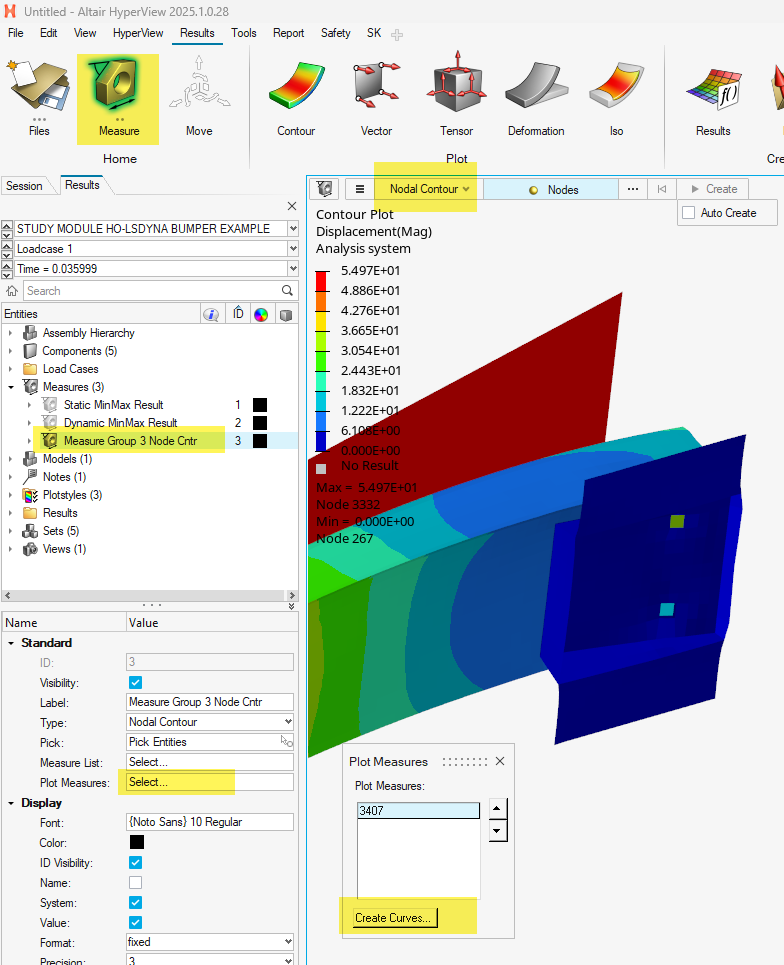Open the Nodal Contour dropdown in guide bar

tap(429, 189)
